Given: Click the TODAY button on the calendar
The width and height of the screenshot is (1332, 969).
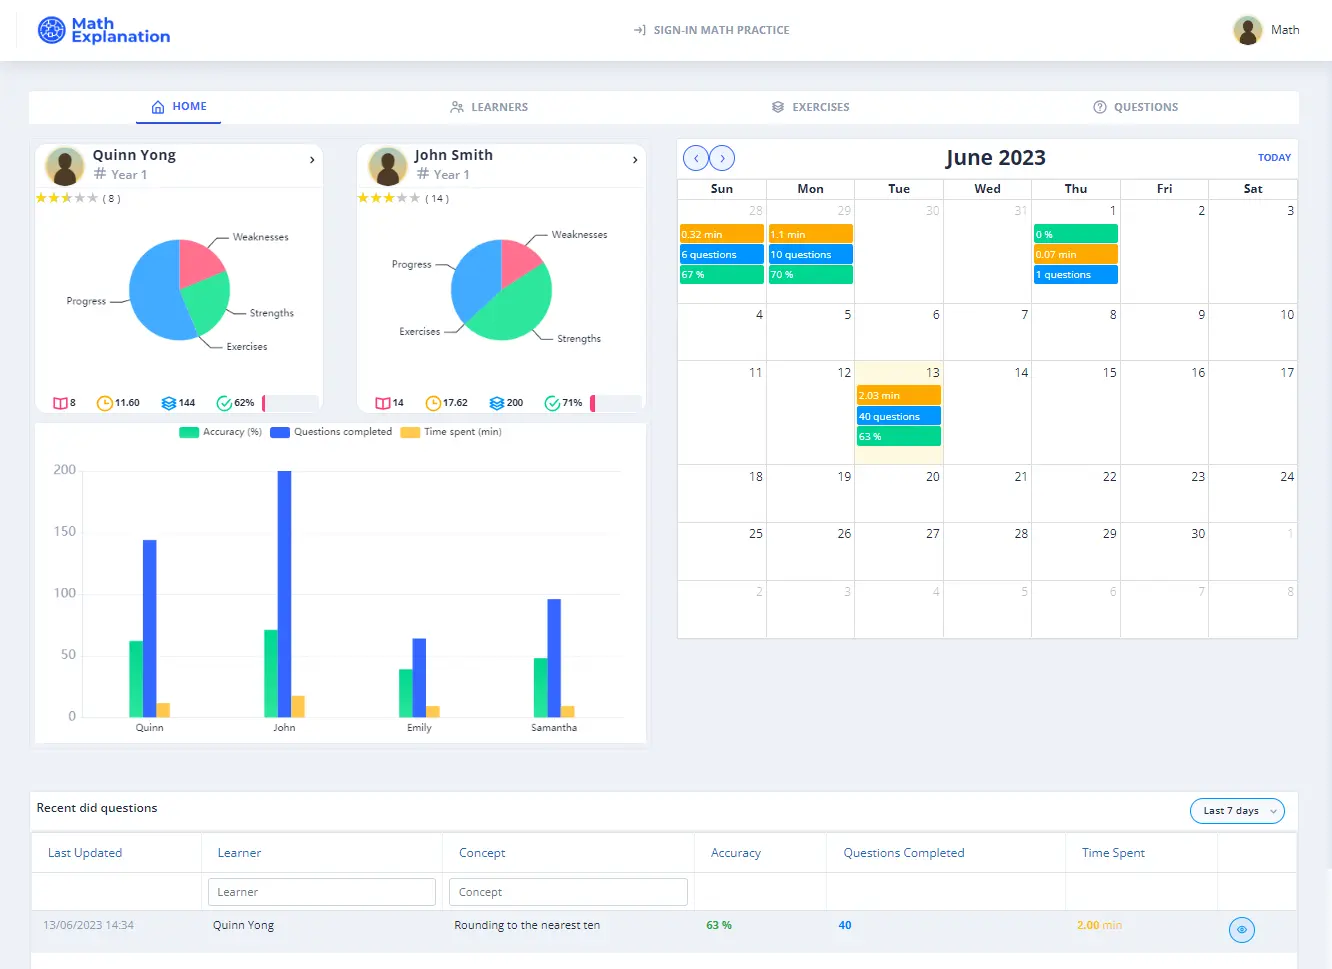Looking at the screenshot, I should pos(1274,157).
